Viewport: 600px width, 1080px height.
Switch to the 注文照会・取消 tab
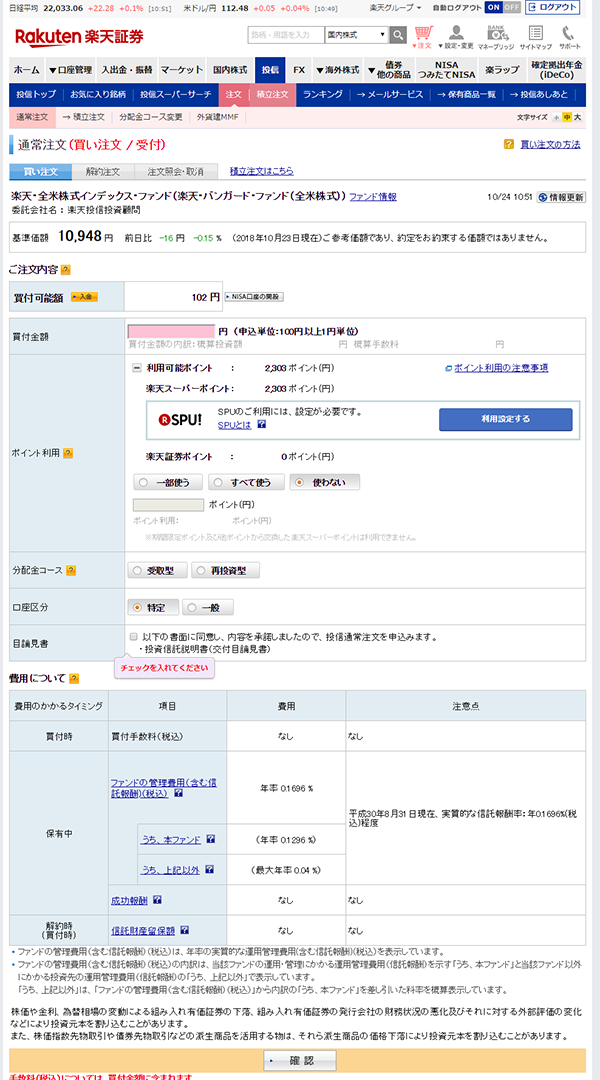(x=175, y=171)
